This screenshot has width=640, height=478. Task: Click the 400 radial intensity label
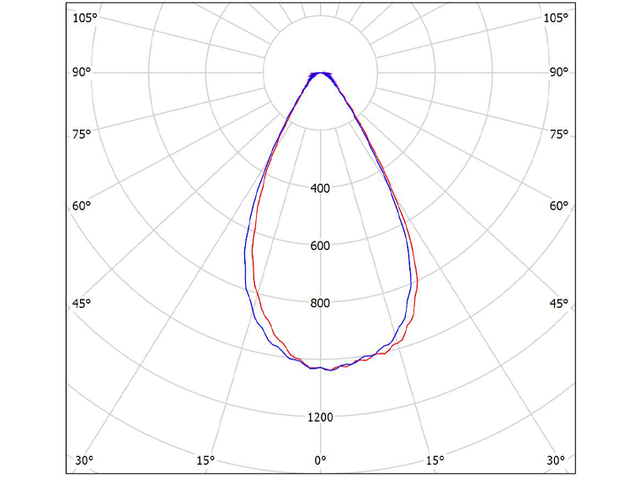tap(320, 188)
